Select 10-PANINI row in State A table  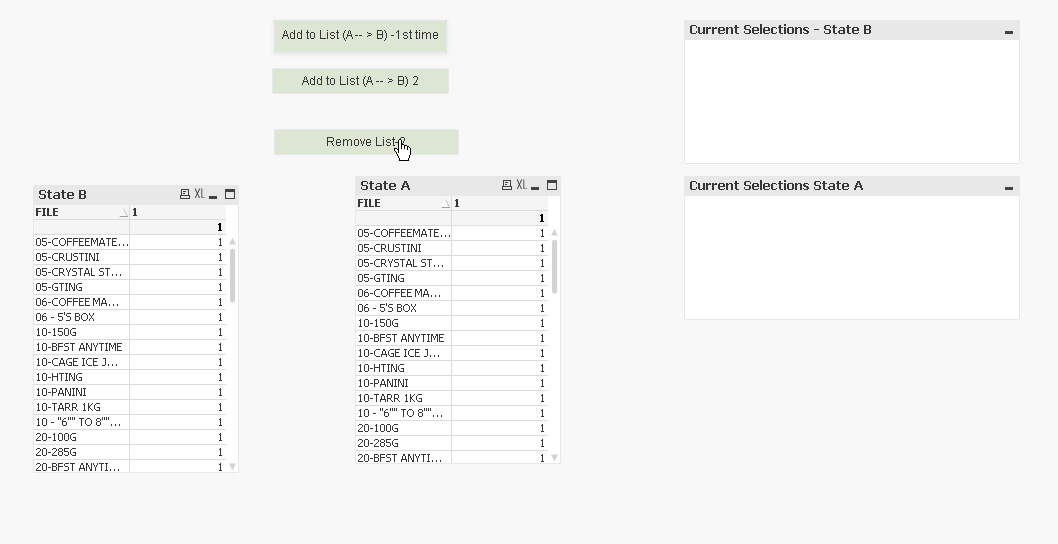(x=383, y=383)
